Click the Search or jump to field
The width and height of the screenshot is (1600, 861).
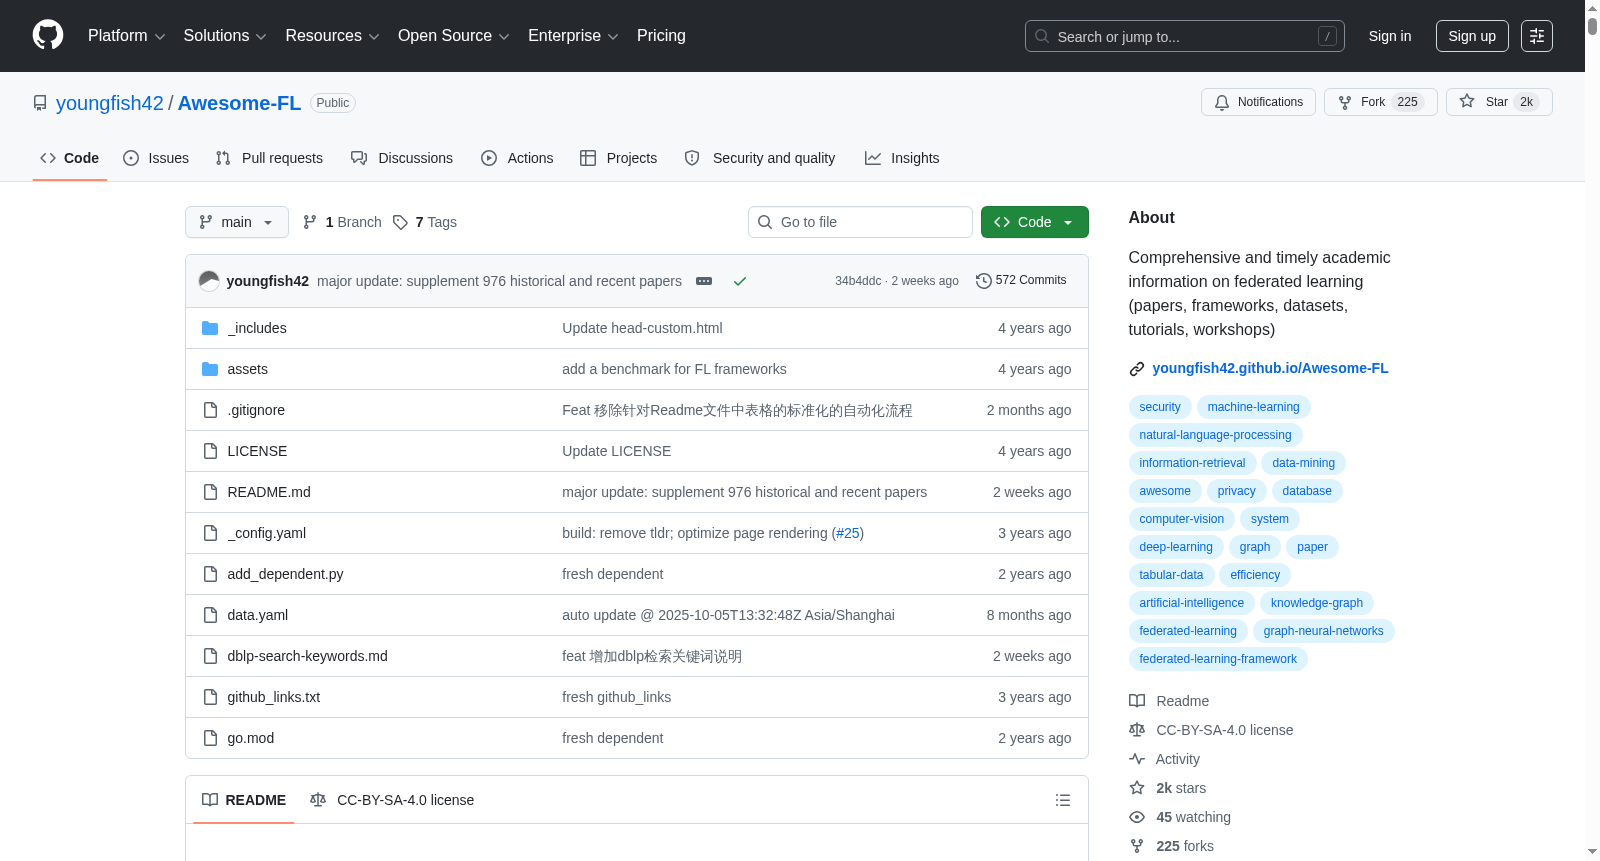[1185, 36]
